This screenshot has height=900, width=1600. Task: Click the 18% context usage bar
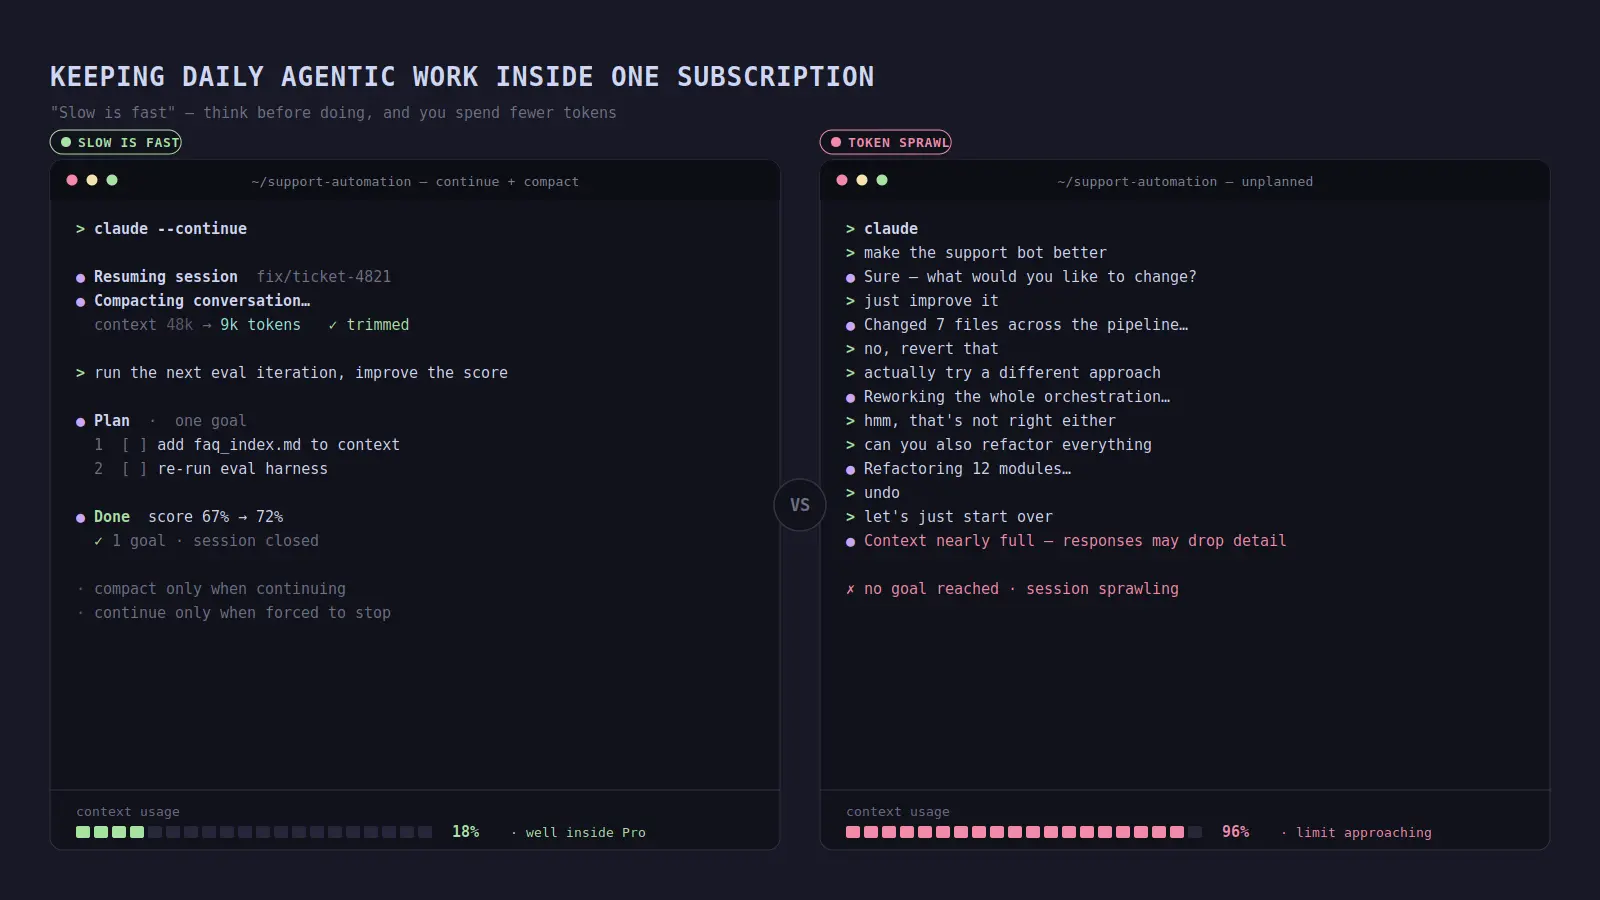[x=254, y=832]
